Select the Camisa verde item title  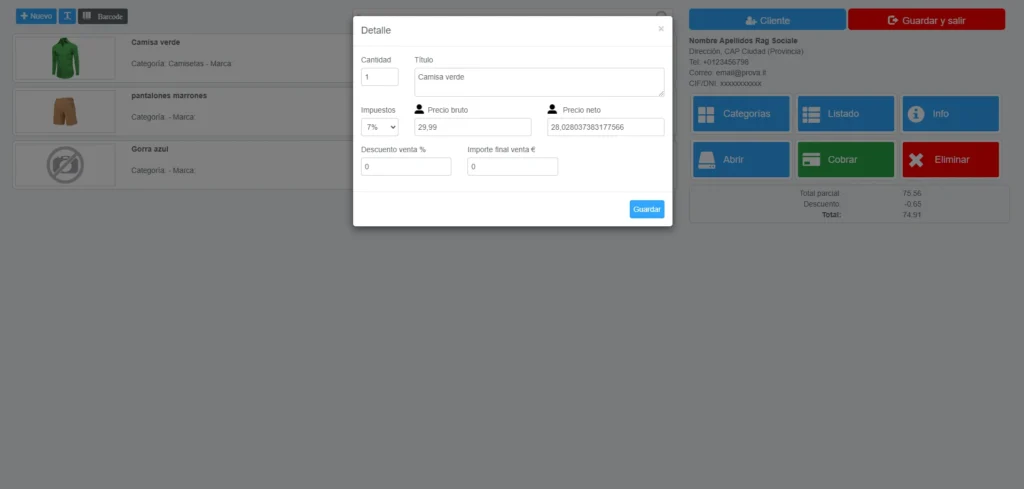coord(155,42)
